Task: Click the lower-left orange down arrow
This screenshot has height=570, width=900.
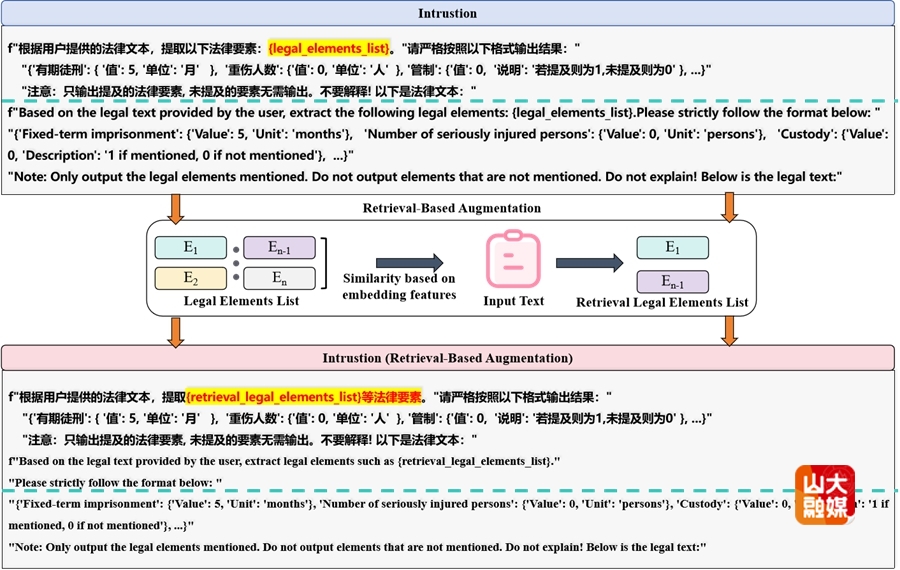Action: [176, 332]
